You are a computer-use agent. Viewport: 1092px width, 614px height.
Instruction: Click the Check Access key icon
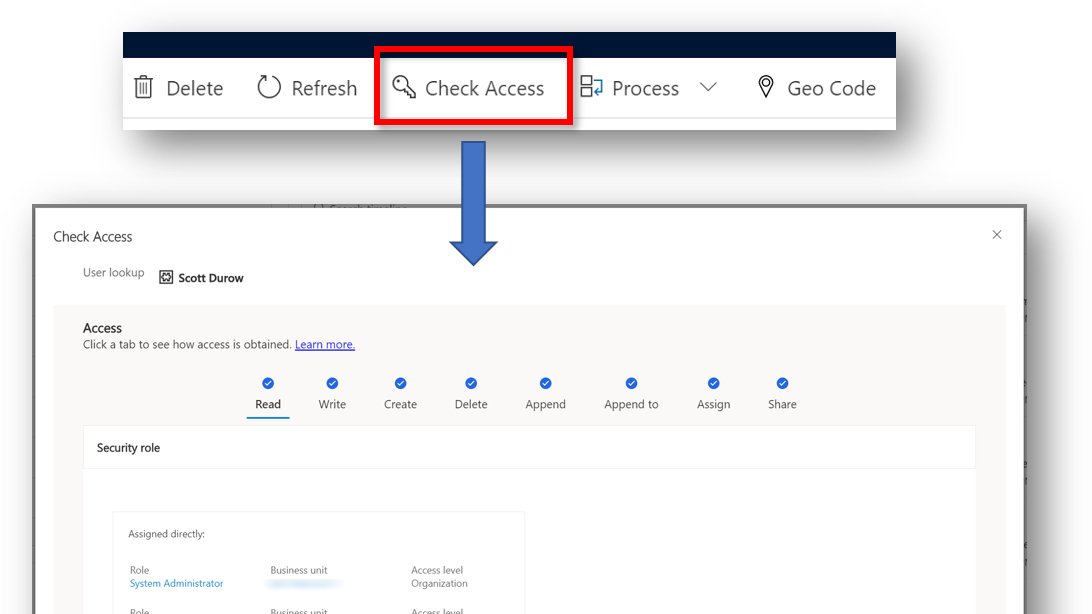pyautogui.click(x=404, y=87)
